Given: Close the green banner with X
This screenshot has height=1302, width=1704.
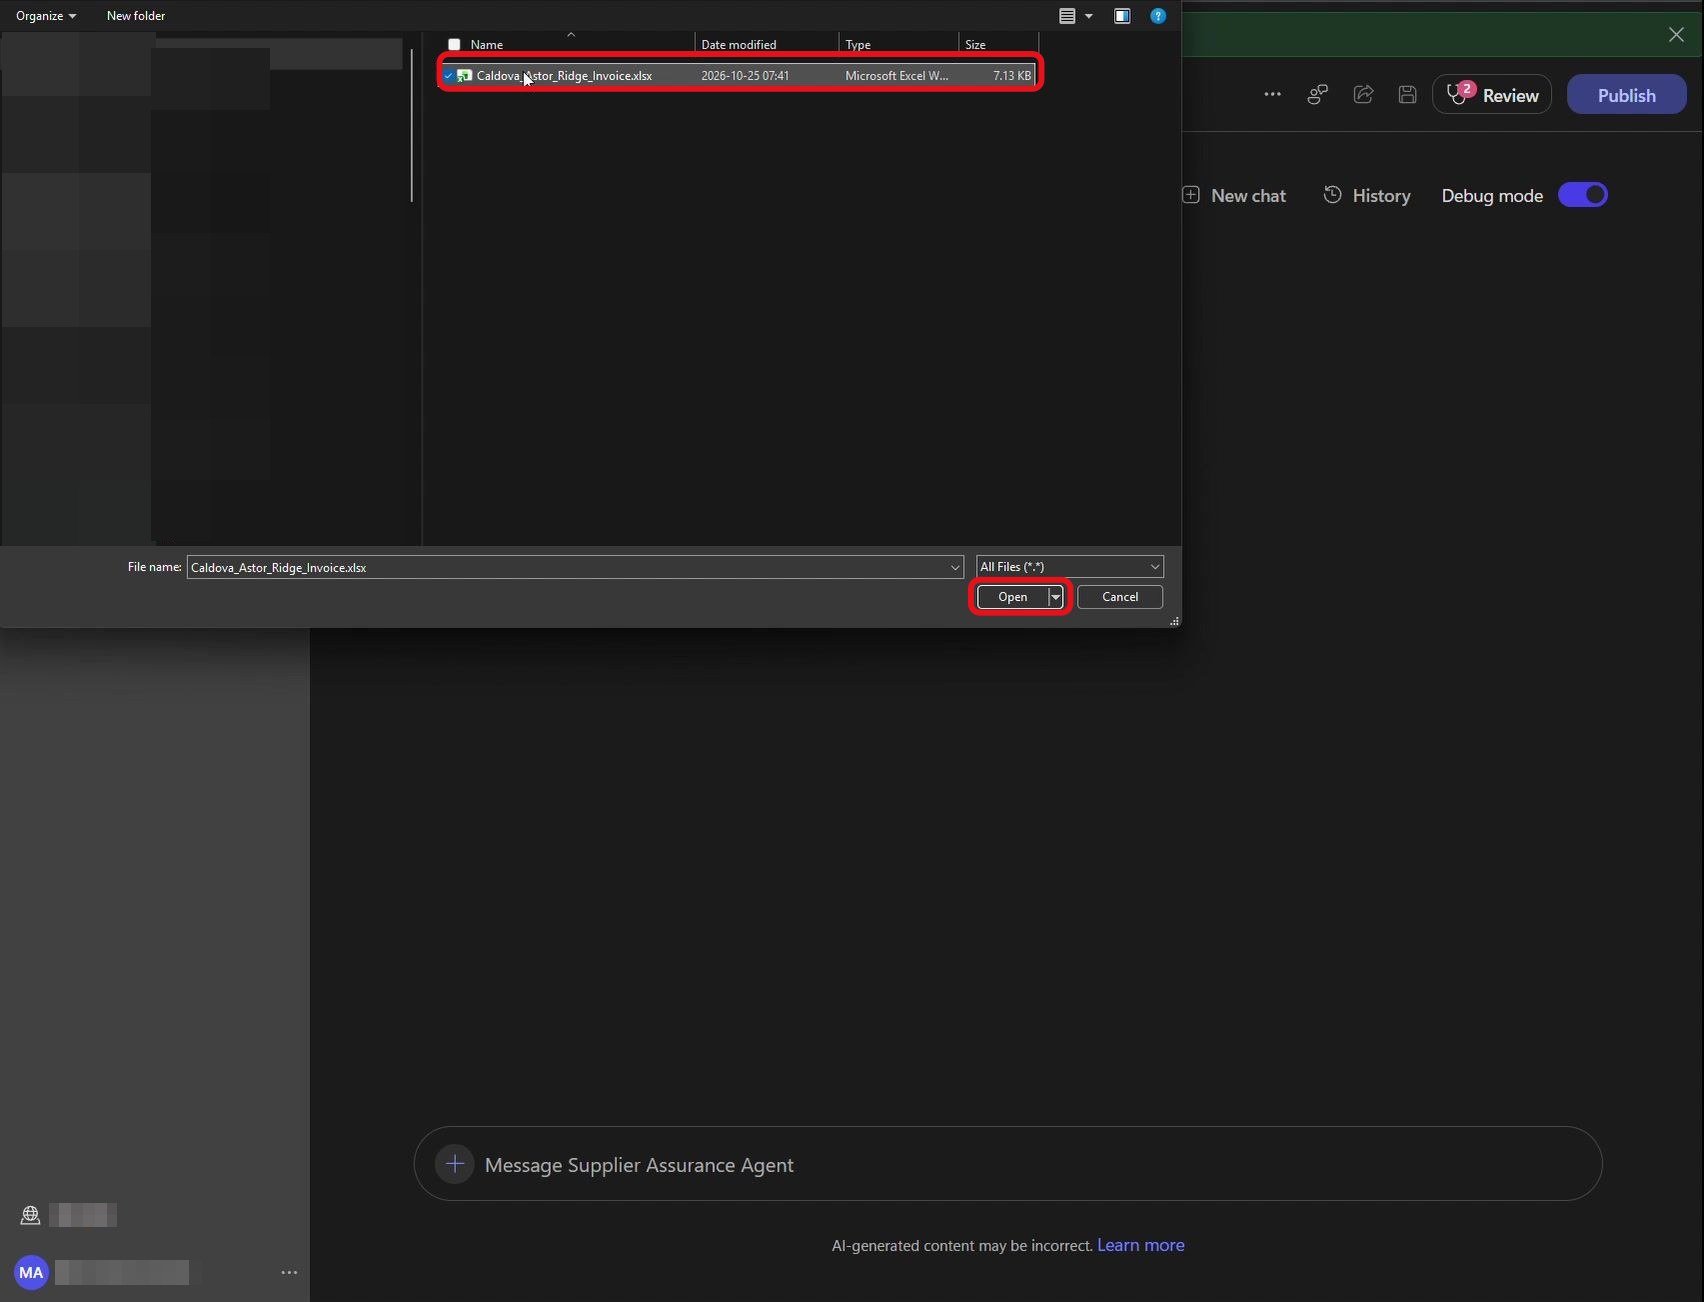Looking at the screenshot, I should coord(1676,35).
